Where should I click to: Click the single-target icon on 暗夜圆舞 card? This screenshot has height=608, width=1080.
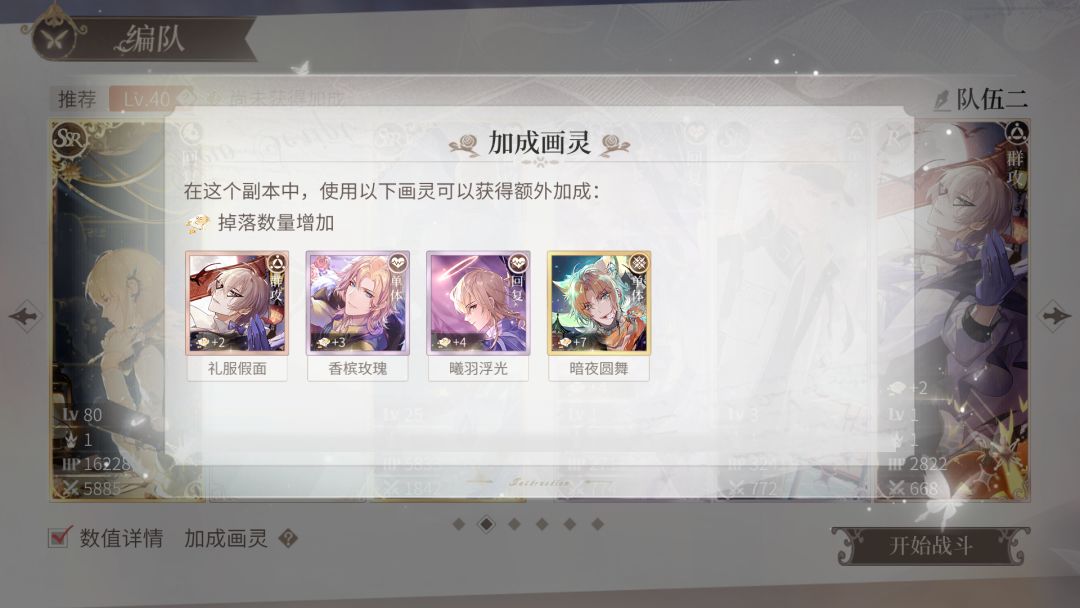[639, 264]
